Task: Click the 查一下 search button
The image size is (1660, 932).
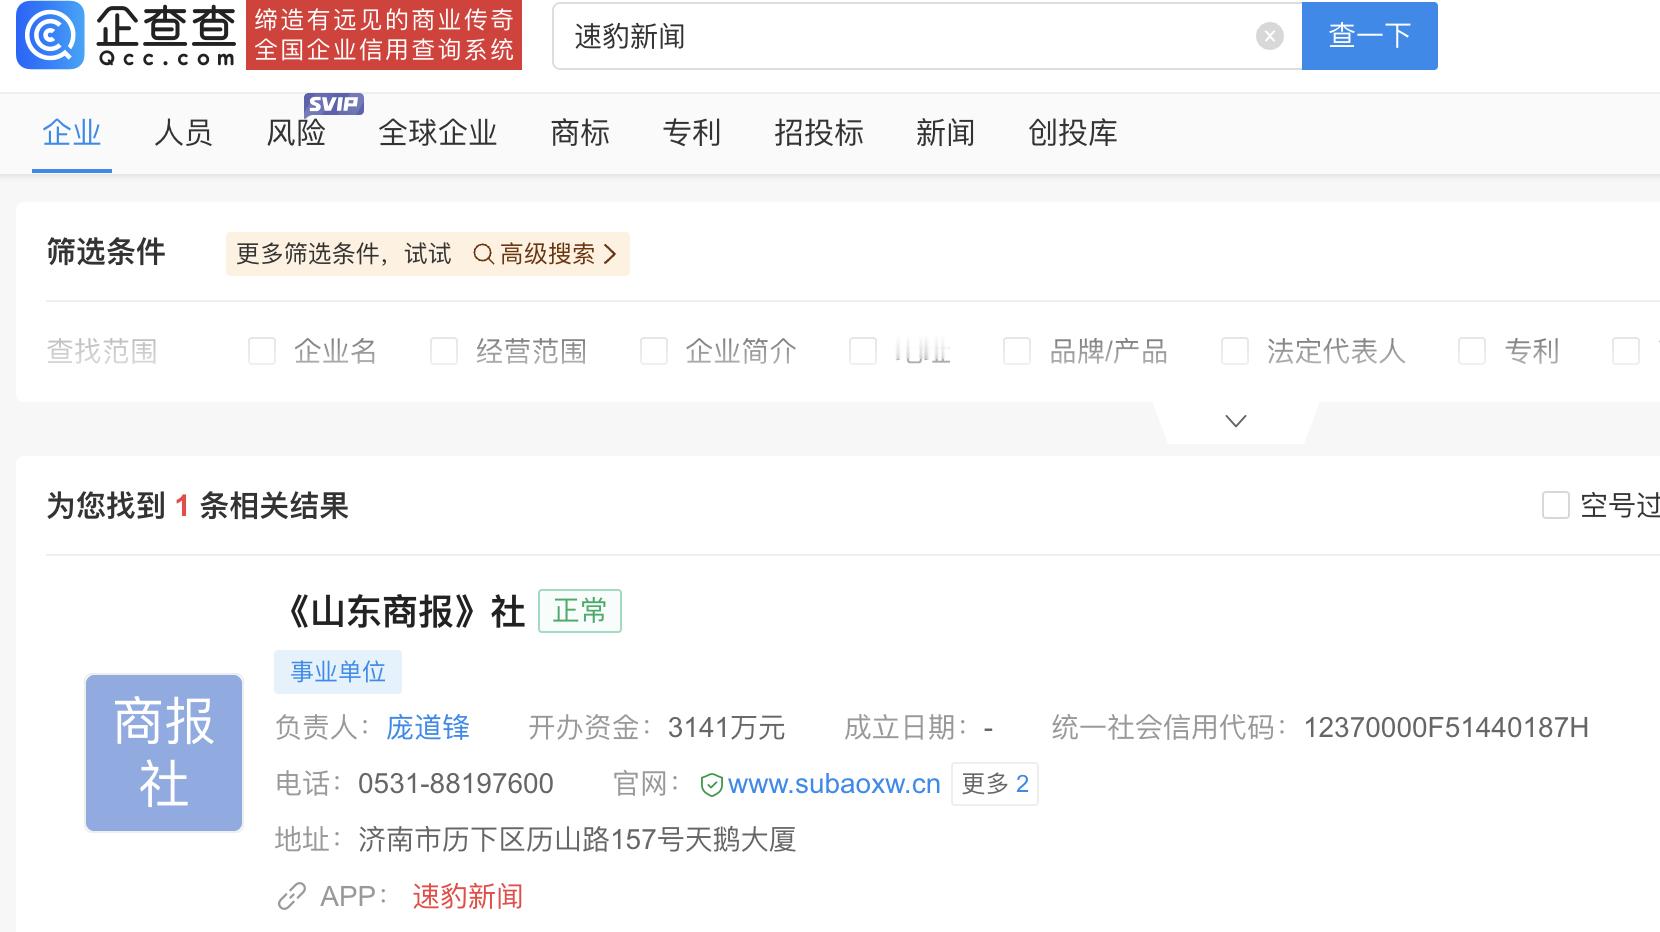Action: click(x=1369, y=36)
